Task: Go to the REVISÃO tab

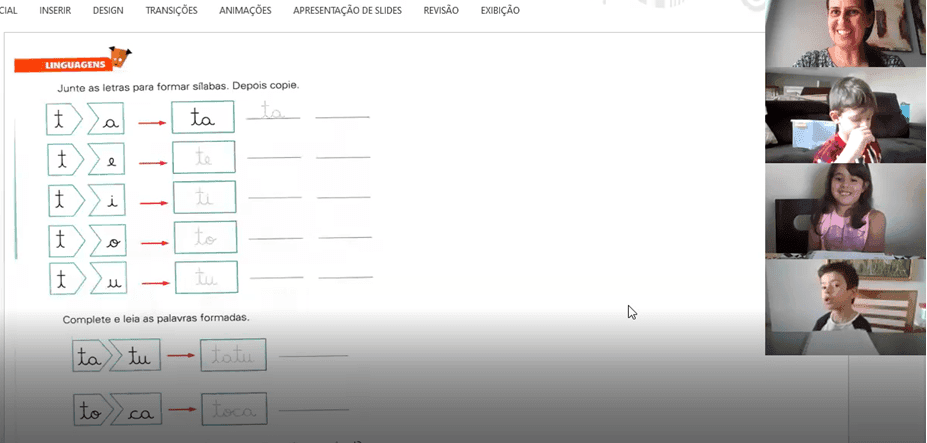Action: pyautogui.click(x=441, y=10)
